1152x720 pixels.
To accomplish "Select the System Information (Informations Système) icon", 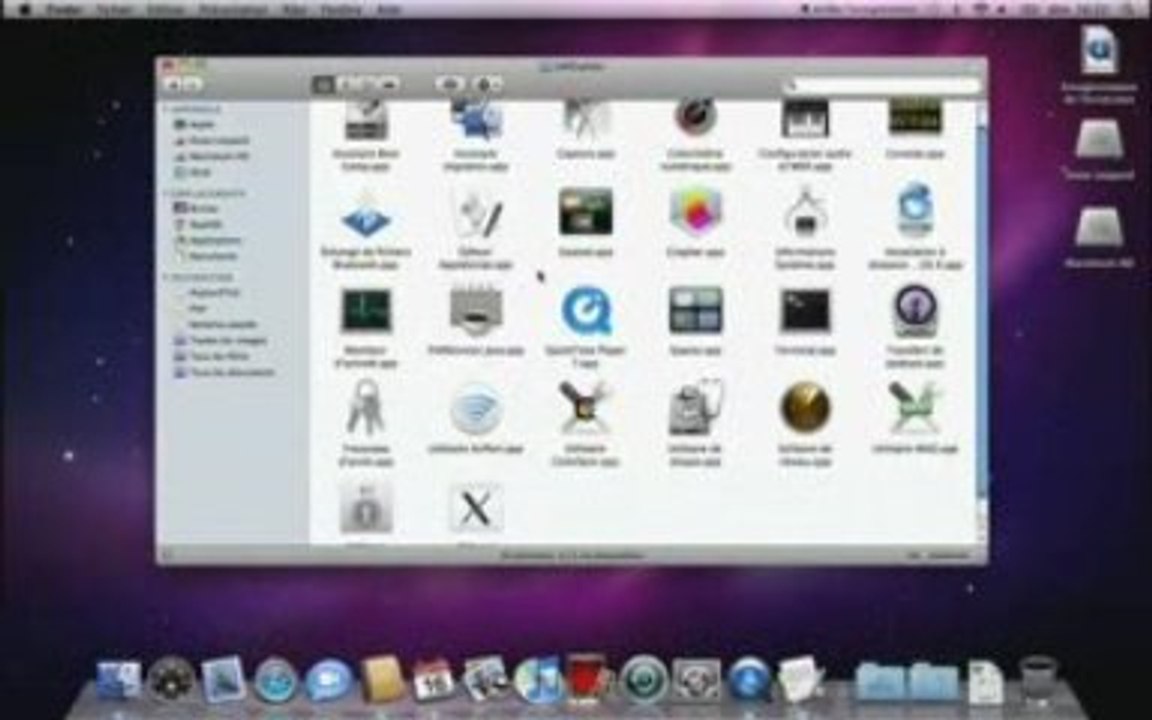I will (x=805, y=213).
